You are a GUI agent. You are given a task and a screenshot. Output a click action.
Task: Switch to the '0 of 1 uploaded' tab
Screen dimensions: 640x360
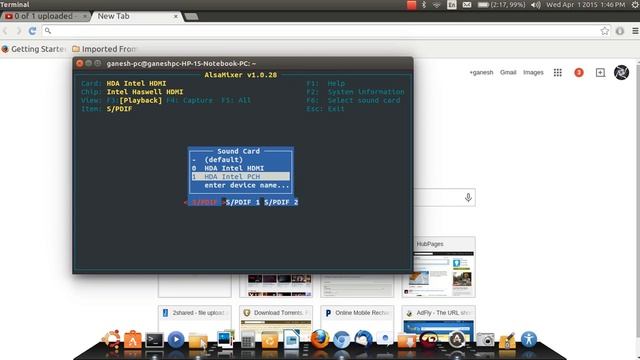[45, 16]
